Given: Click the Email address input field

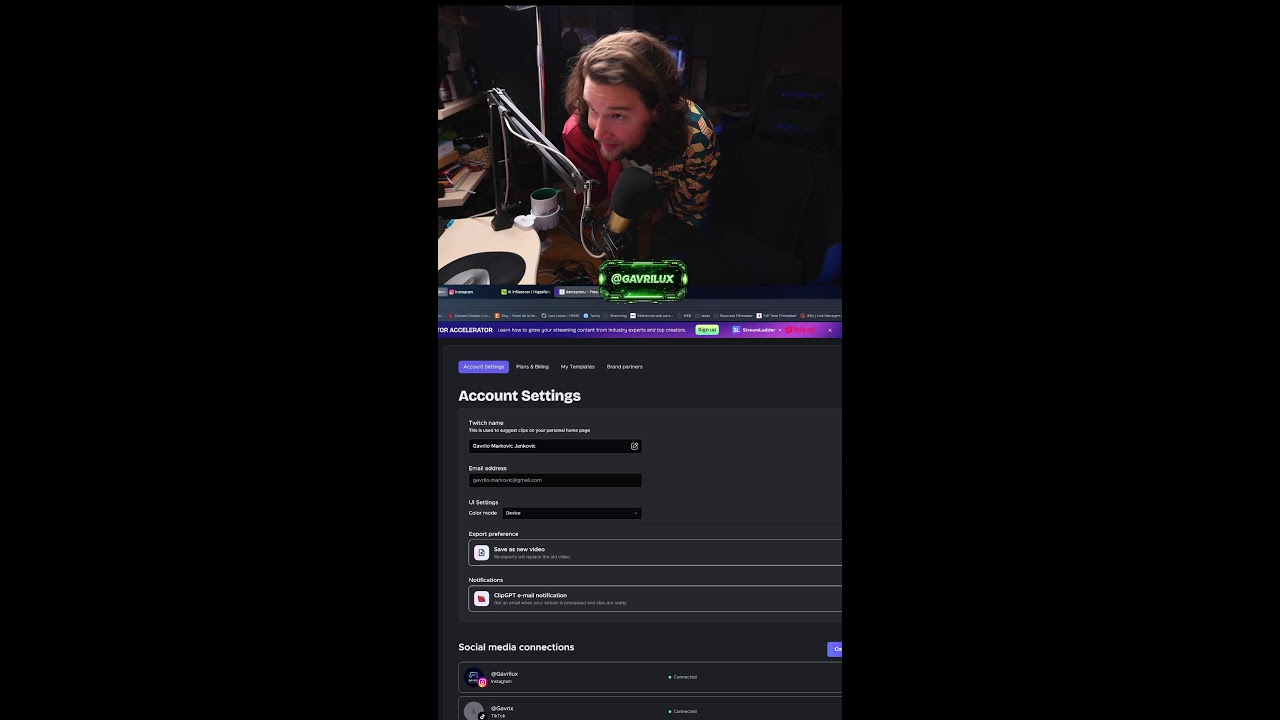Looking at the screenshot, I should click(x=555, y=480).
